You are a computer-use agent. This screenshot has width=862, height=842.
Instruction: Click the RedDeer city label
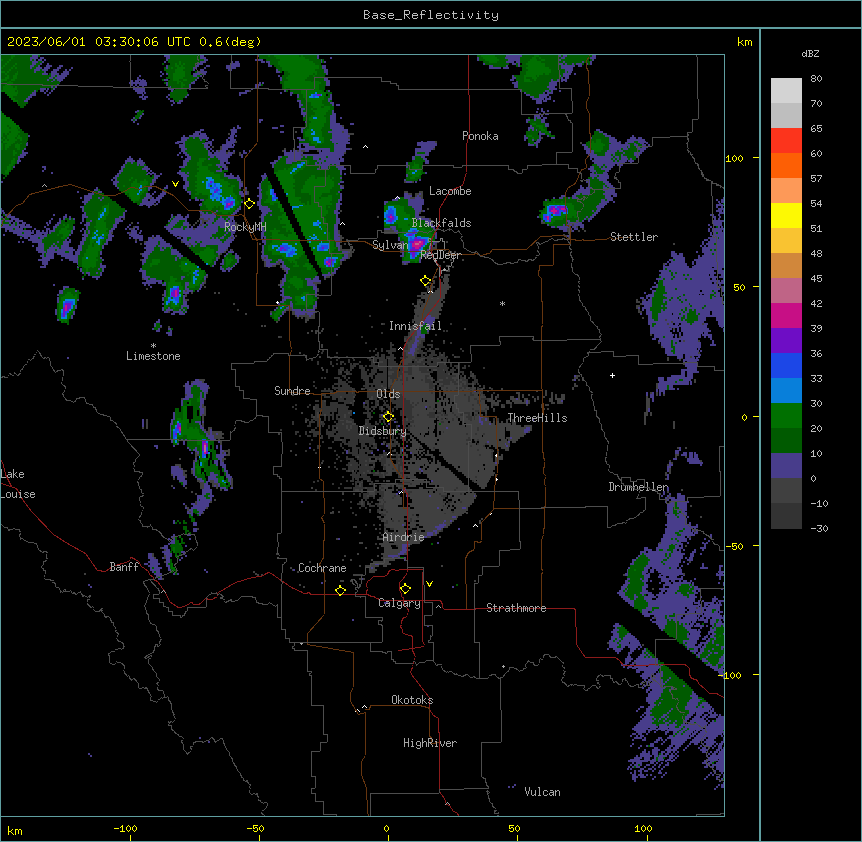(x=440, y=256)
